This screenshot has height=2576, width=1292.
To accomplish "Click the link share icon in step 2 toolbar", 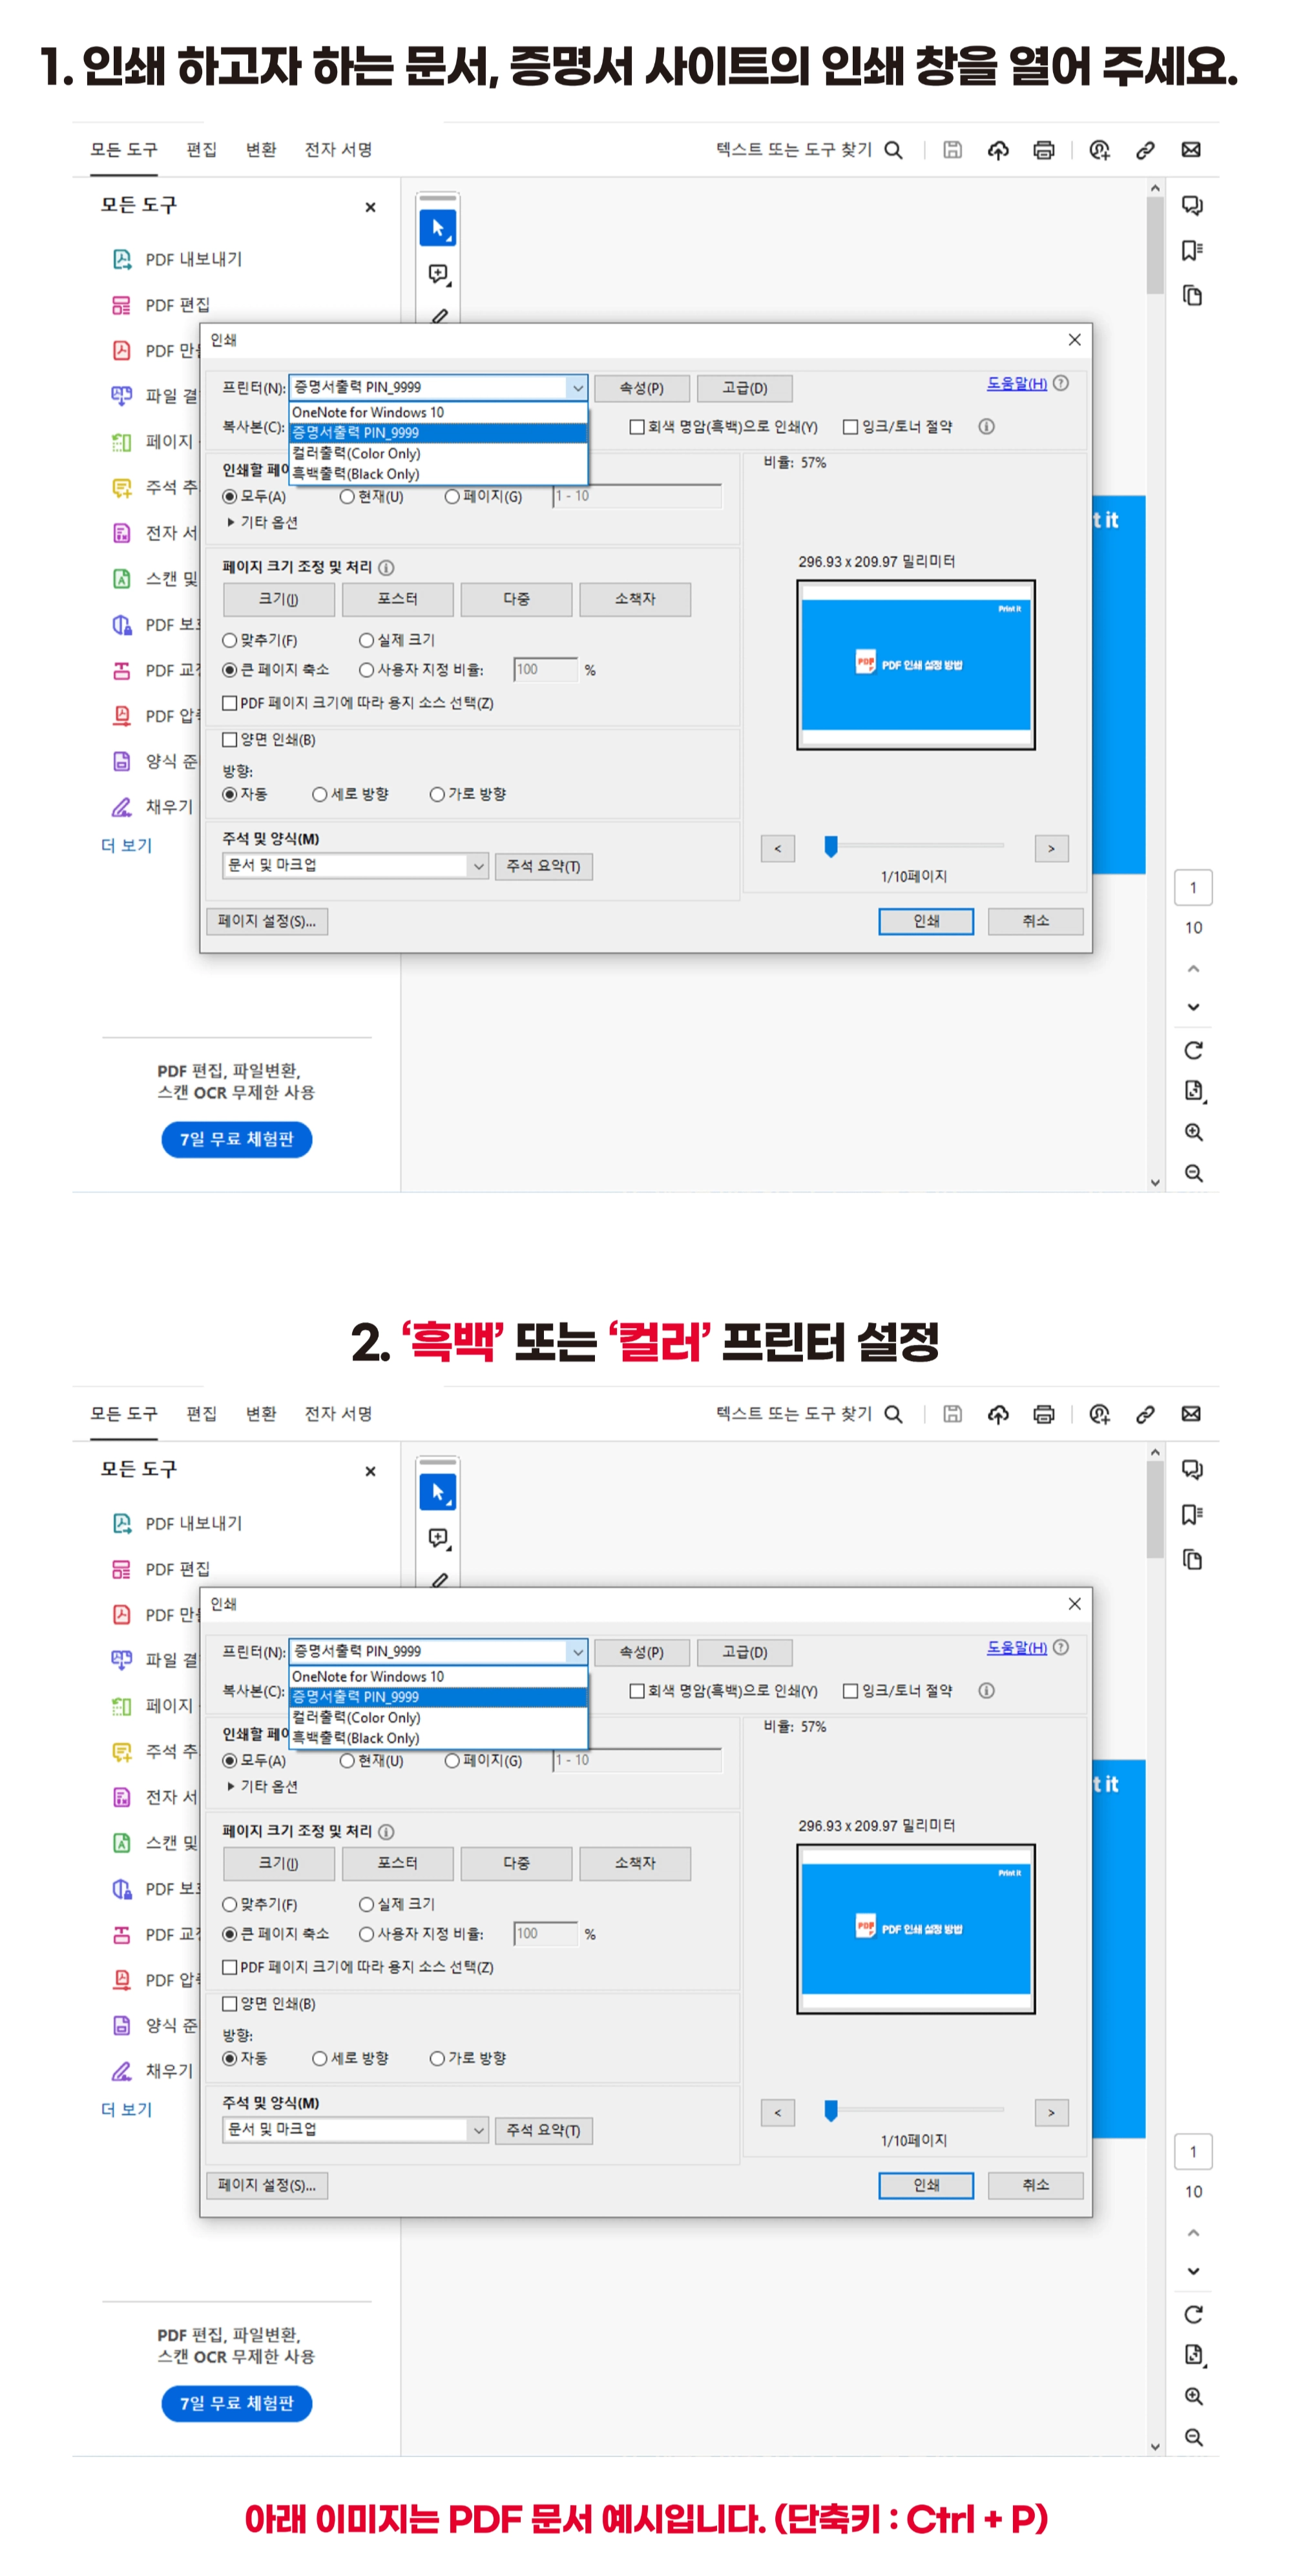I will [1145, 1413].
